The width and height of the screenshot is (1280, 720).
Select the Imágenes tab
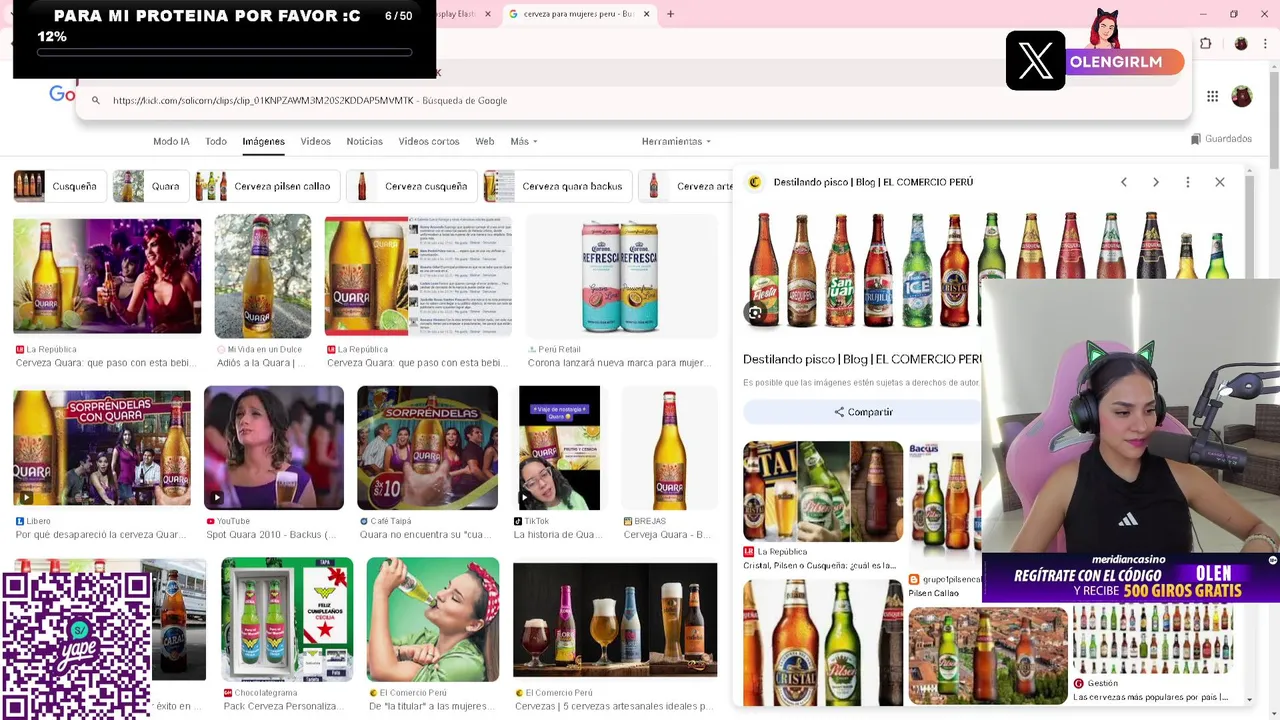pos(263,141)
